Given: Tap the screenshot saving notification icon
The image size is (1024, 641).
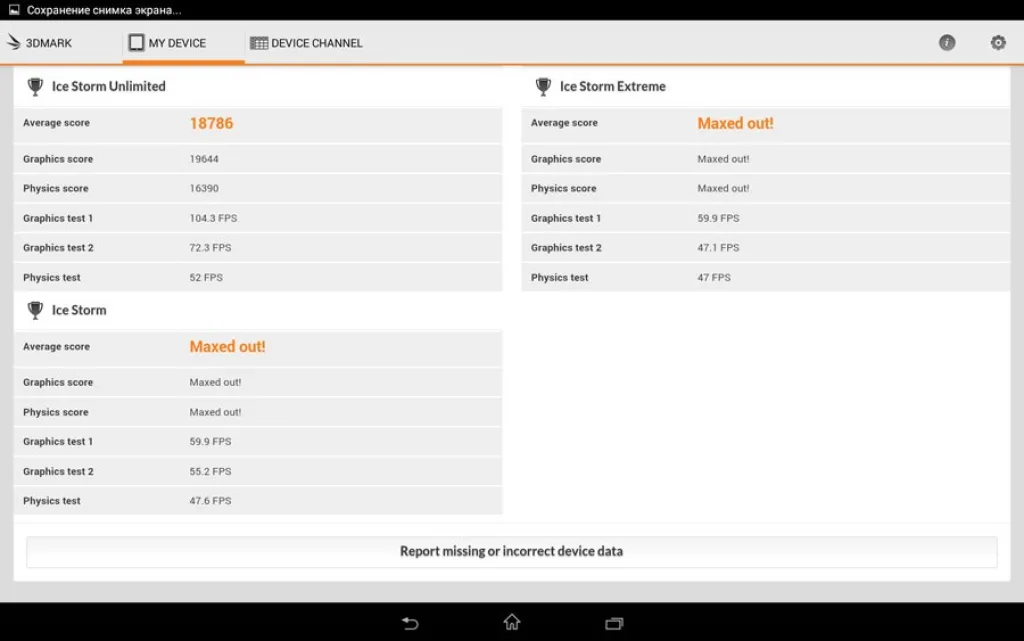Looking at the screenshot, I should point(14,10).
